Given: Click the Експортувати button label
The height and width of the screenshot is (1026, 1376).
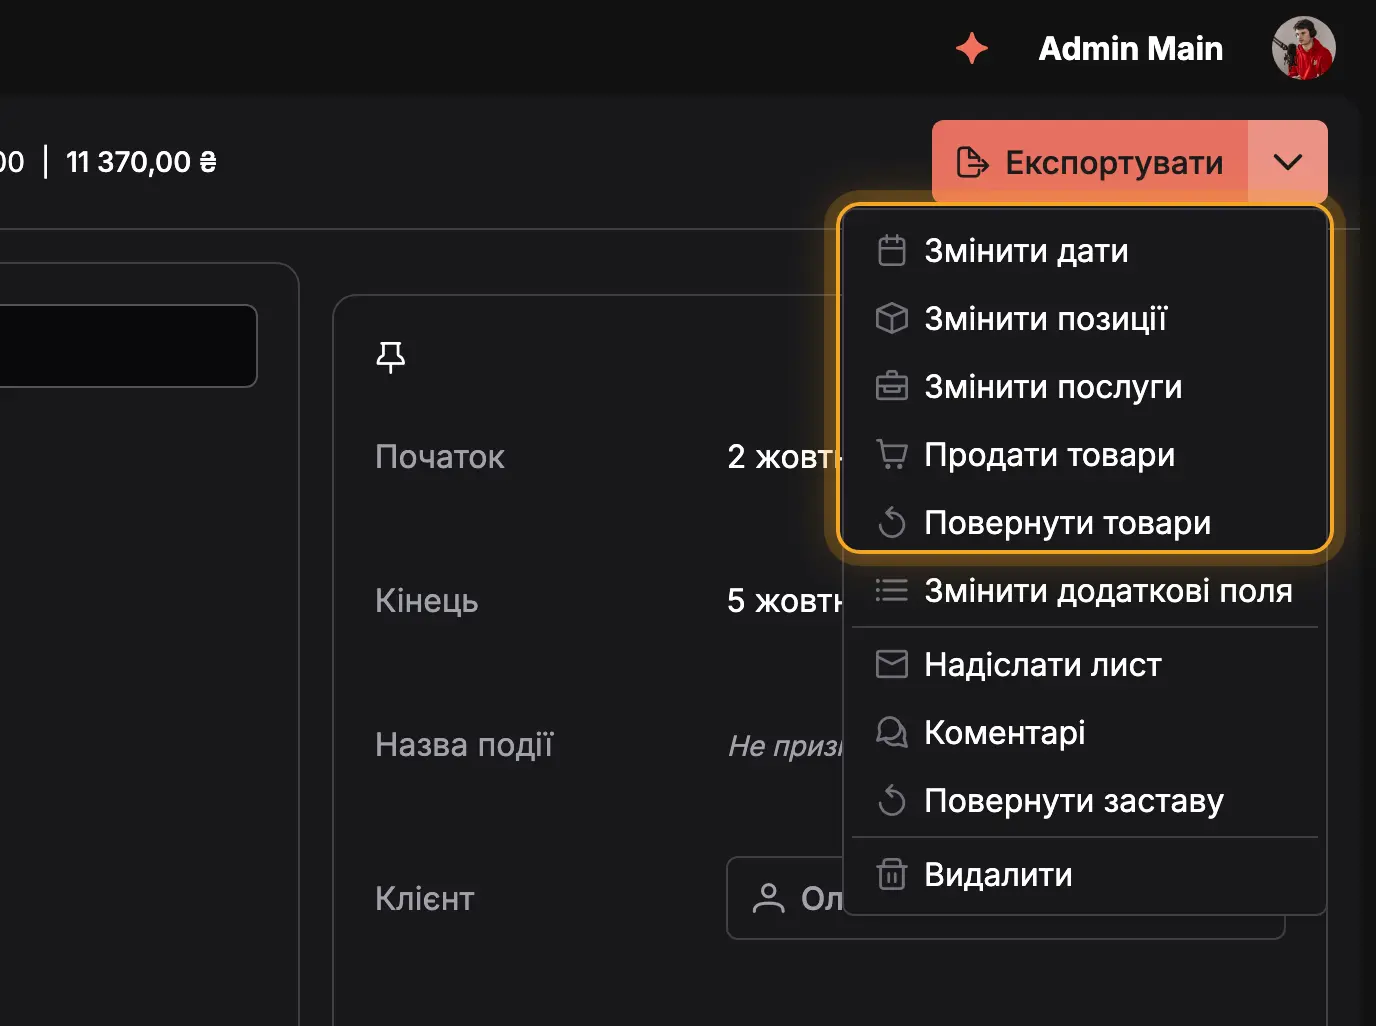Looking at the screenshot, I should [1114, 162].
